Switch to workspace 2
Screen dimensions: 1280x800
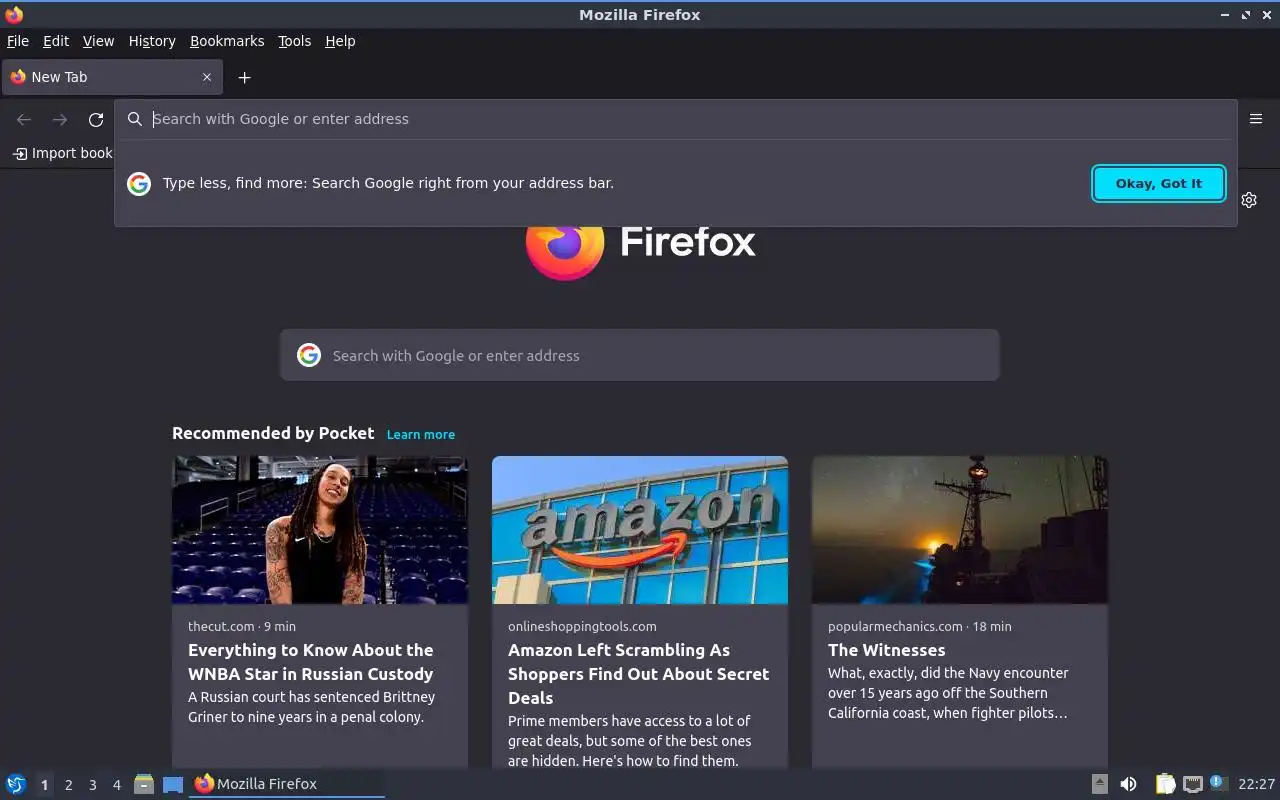[x=68, y=785]
